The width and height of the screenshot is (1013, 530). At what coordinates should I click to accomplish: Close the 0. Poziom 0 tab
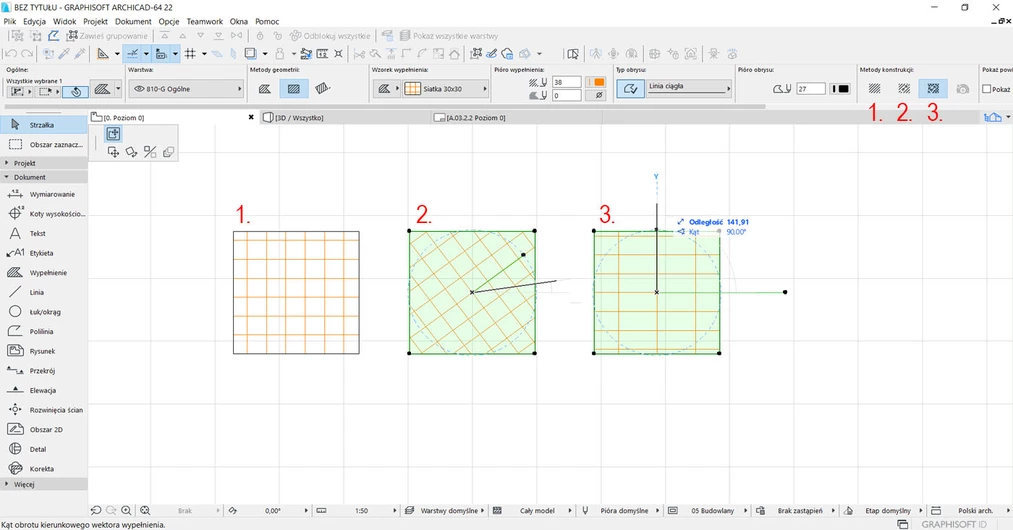pyautogui.click(x=251, y=117)
